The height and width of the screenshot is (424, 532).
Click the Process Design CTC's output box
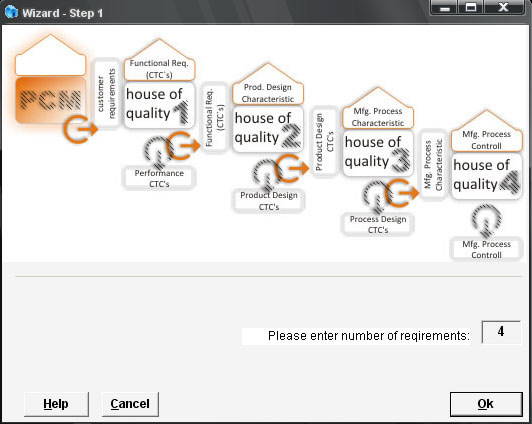coord(378,224)
